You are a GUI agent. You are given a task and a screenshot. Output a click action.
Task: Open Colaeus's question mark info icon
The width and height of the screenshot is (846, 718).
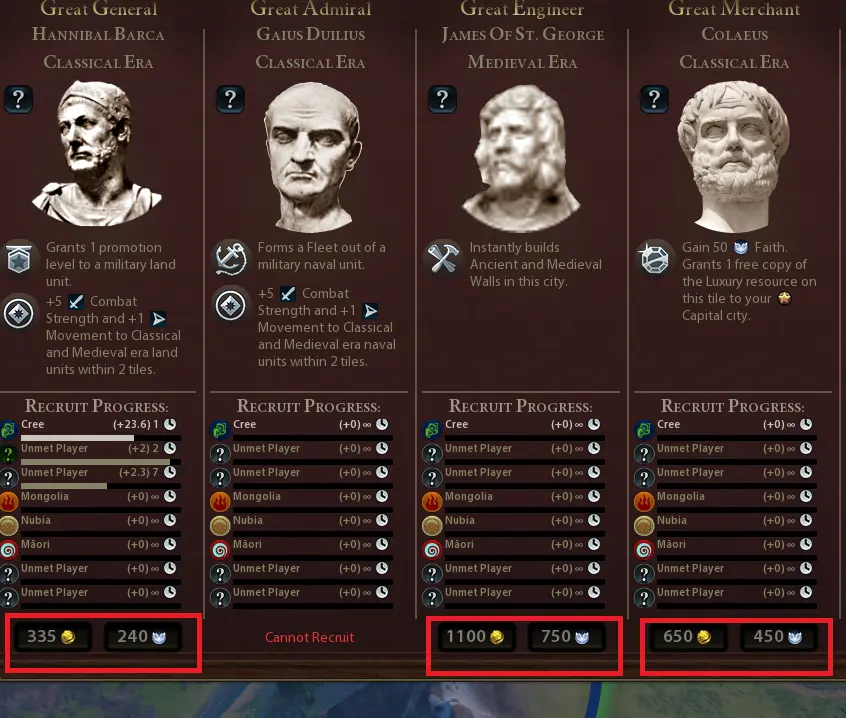(x=654, y=99)
